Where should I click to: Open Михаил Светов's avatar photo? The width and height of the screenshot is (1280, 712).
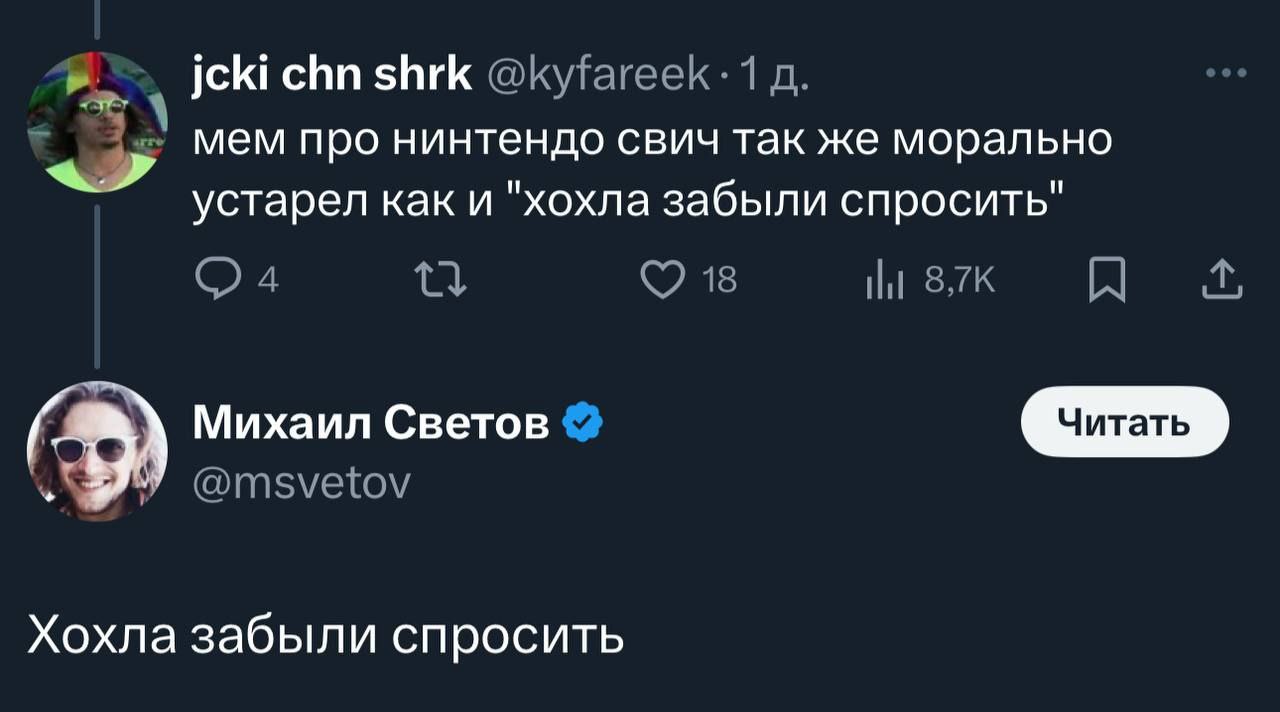pos(97,451)
